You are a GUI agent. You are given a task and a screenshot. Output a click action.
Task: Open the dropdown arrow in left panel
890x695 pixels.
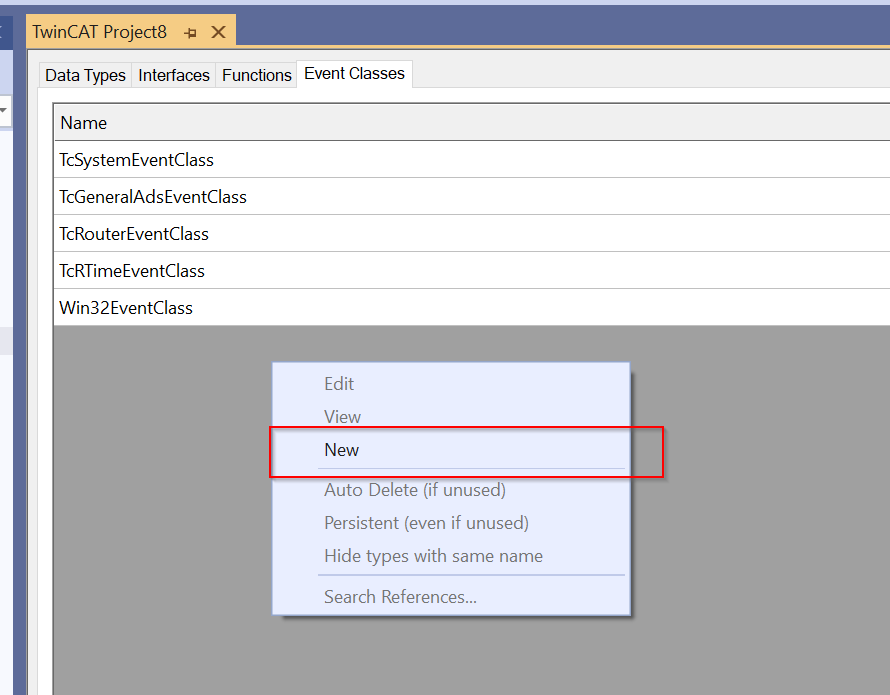3,110
